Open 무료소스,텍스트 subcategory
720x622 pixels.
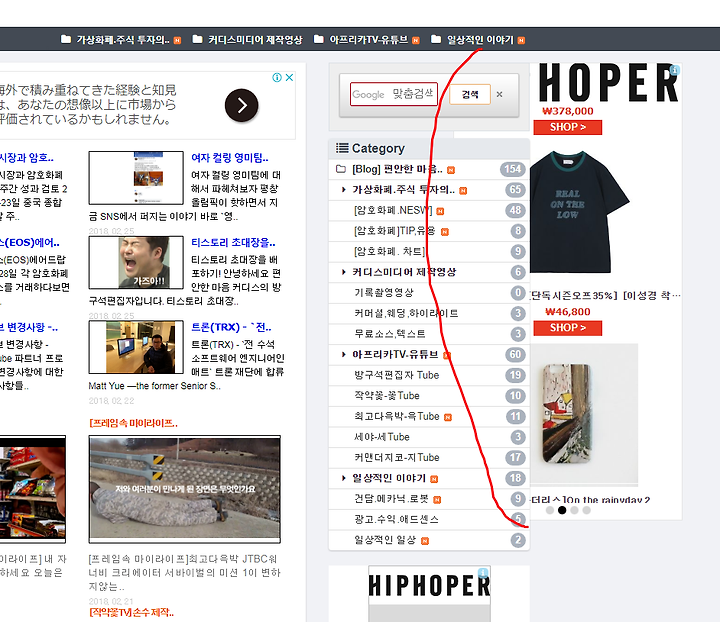click(389, 334)
